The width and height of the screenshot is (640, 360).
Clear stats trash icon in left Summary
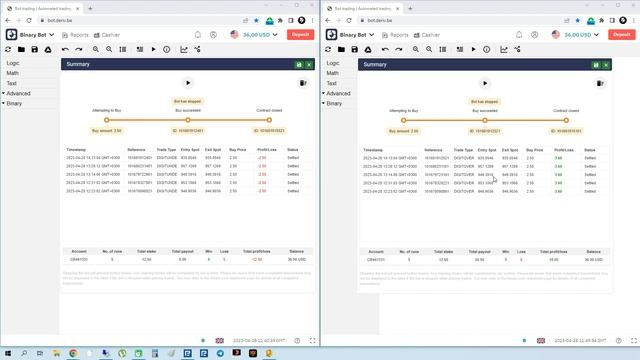303,83
